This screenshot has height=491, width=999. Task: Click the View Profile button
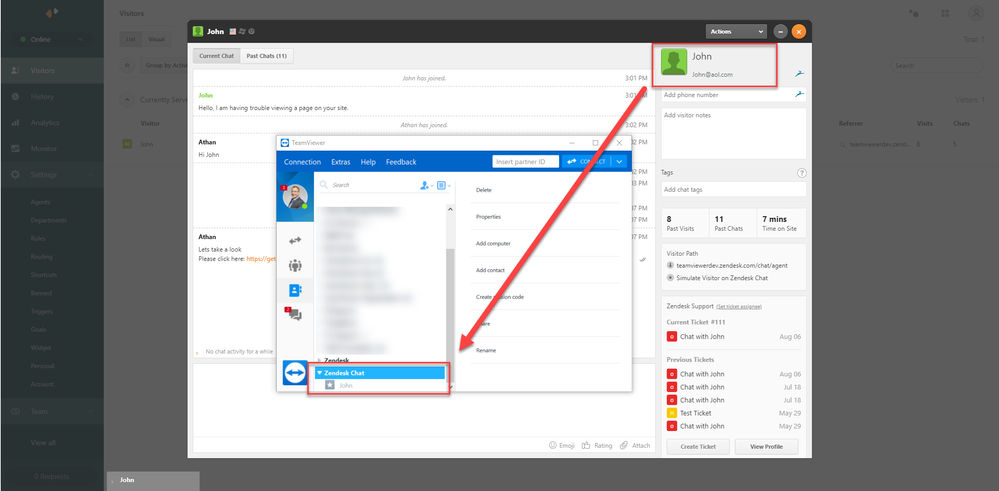(x=766, y=446)
